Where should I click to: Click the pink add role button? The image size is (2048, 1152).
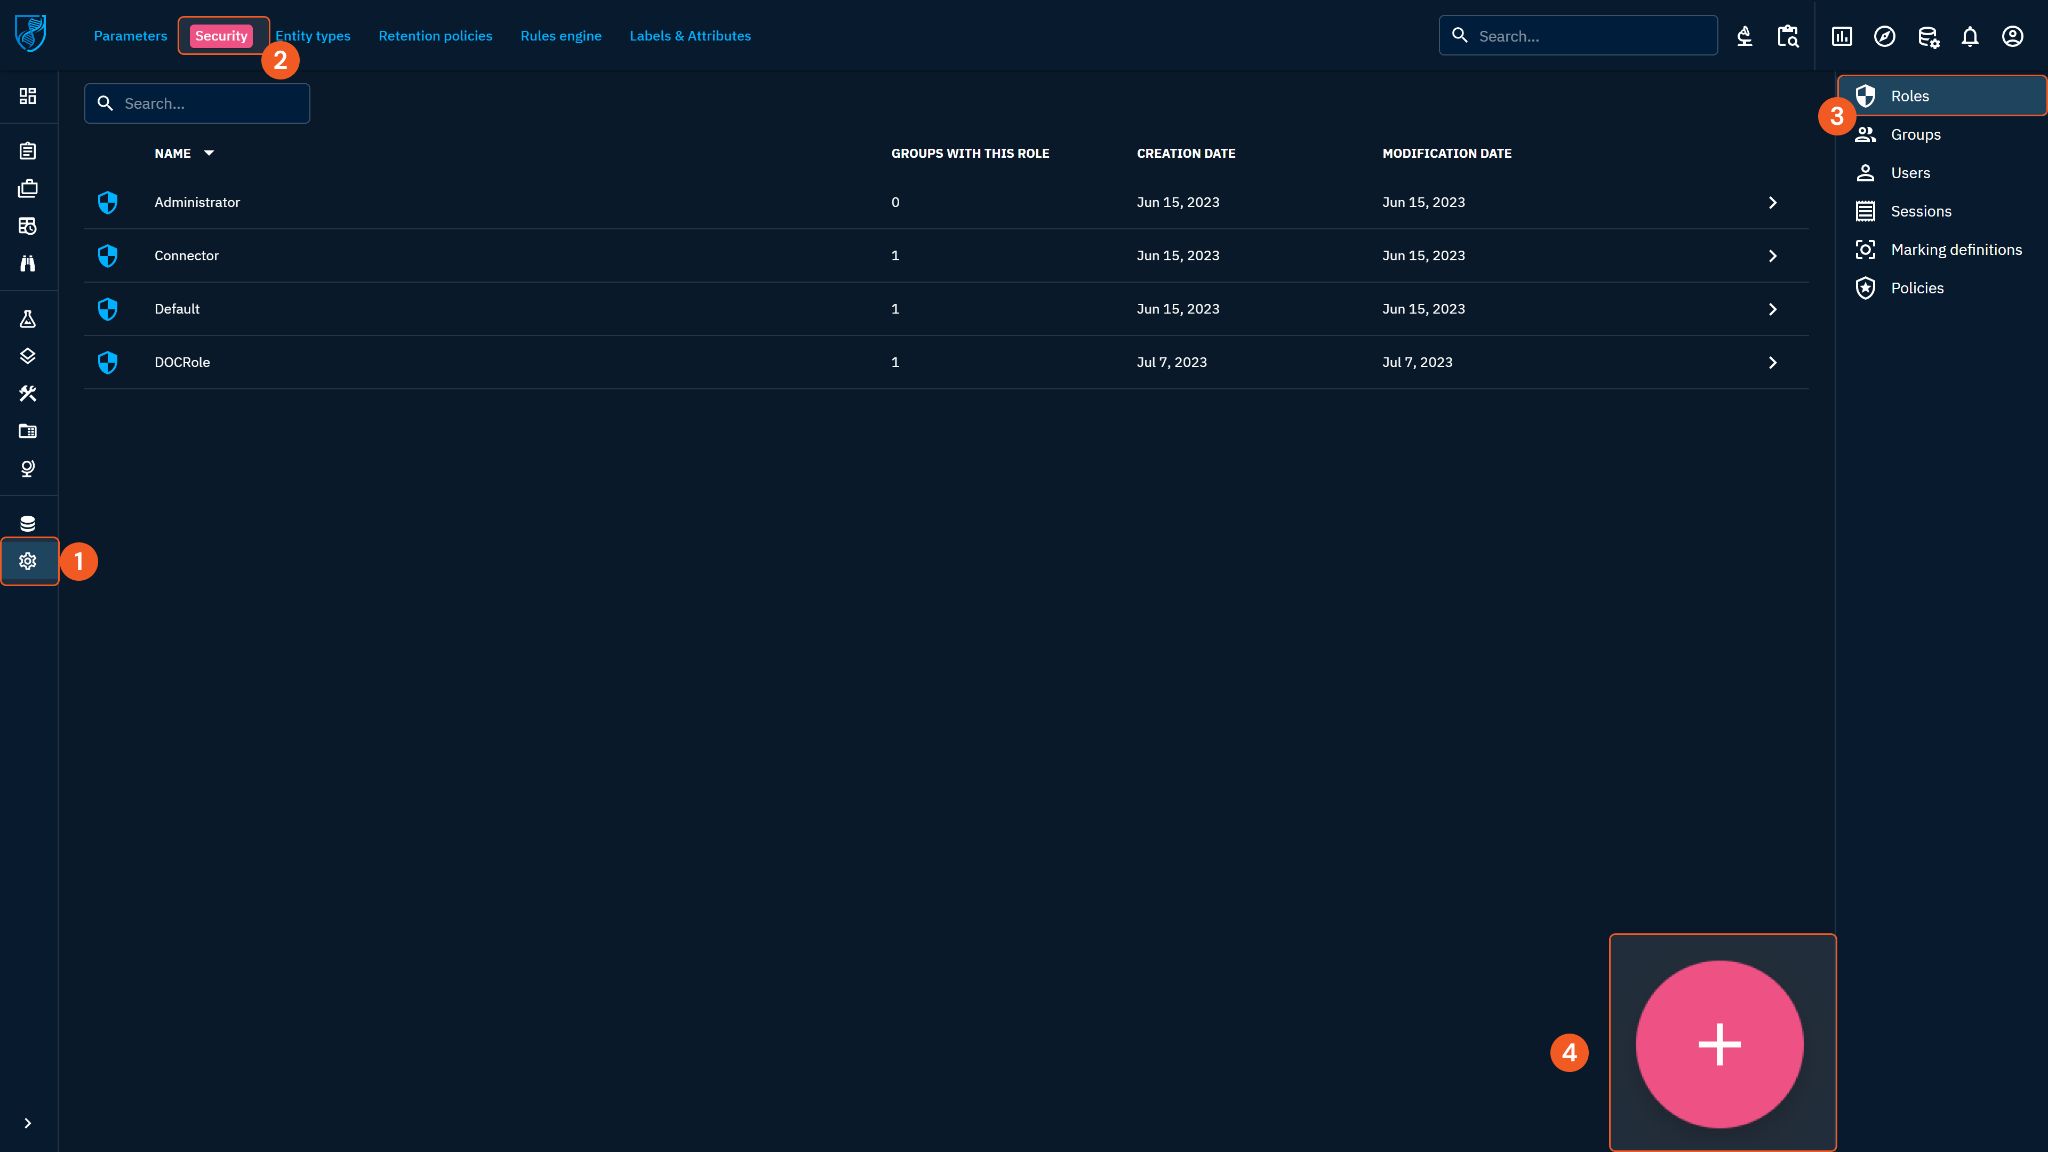tap(1719, 1044)
